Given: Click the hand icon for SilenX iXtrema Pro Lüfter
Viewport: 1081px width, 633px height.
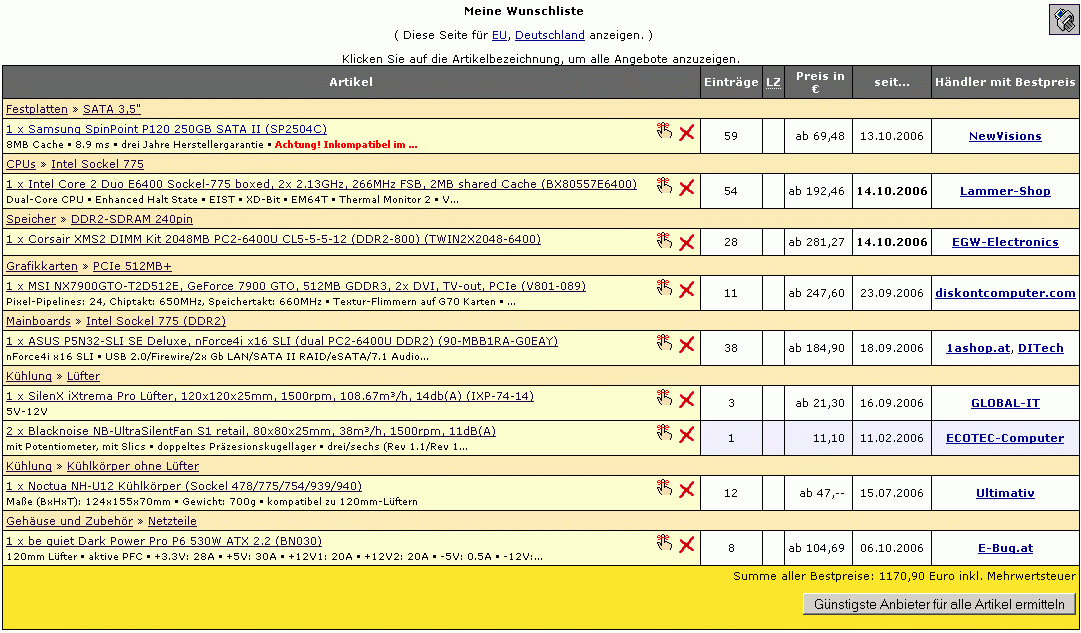Looking at the screenshot, I should pyautogui.click(x=664, y=399).
